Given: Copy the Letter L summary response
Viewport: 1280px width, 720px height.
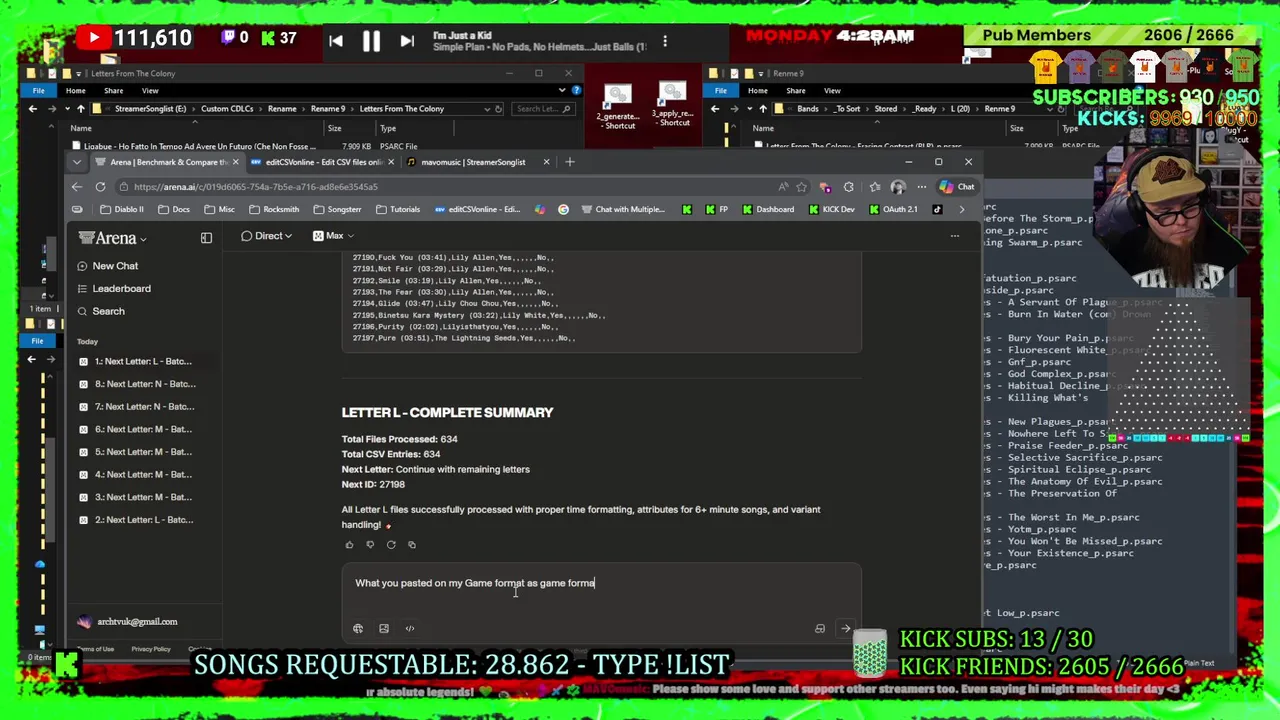Looking at the screenshot, I should point(411,545).
